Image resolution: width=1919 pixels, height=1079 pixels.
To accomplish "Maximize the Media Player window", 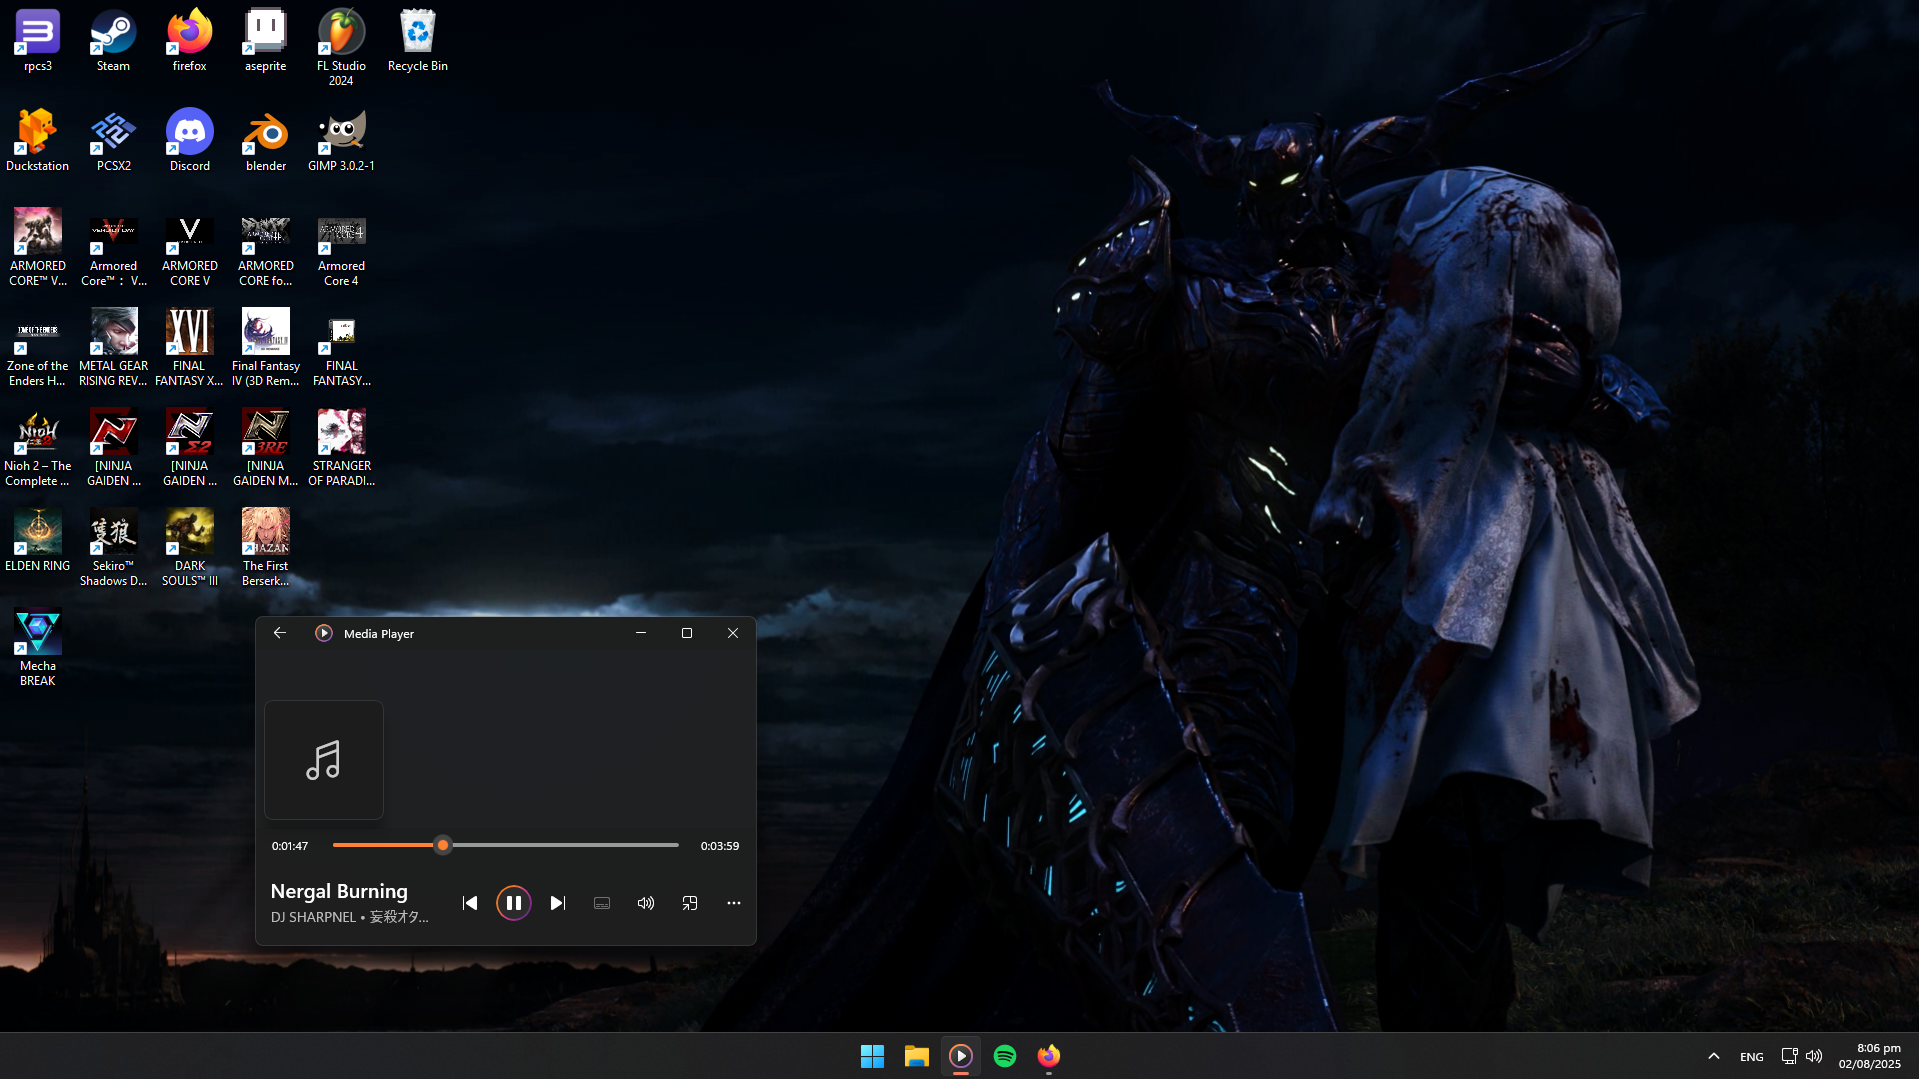I will (x=687, y=633).
